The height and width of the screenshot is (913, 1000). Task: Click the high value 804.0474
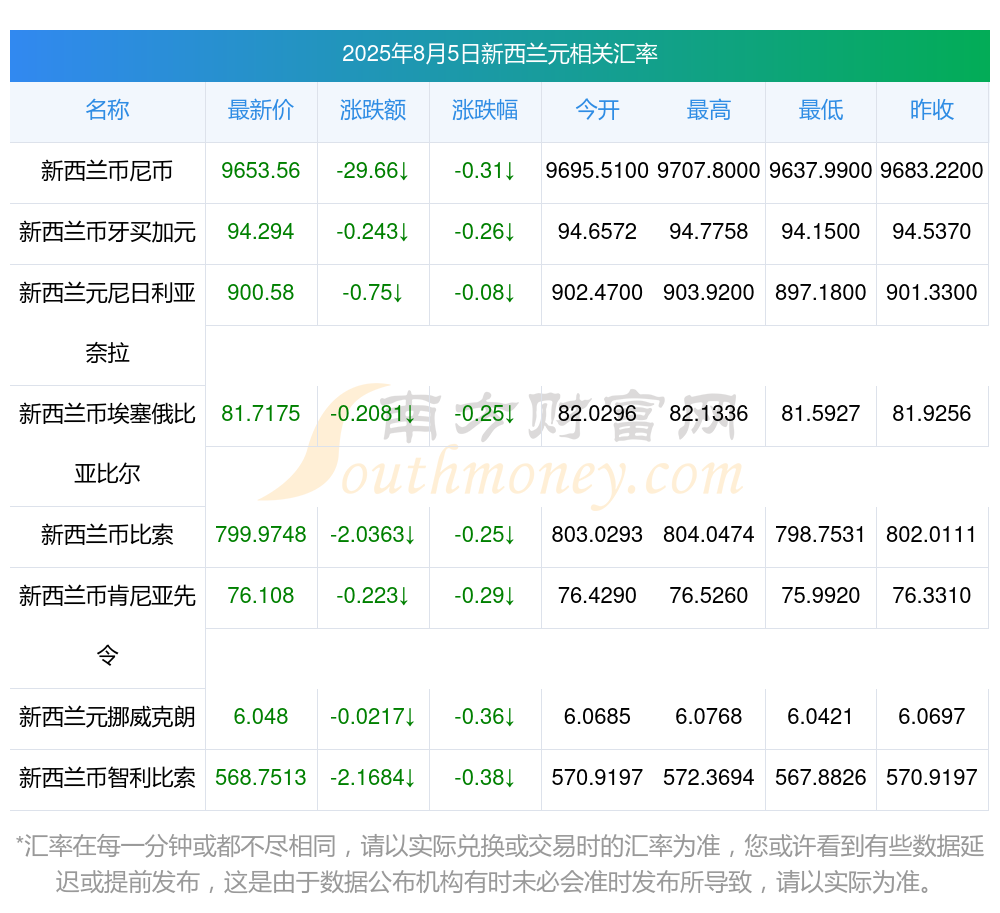point(709,534)
